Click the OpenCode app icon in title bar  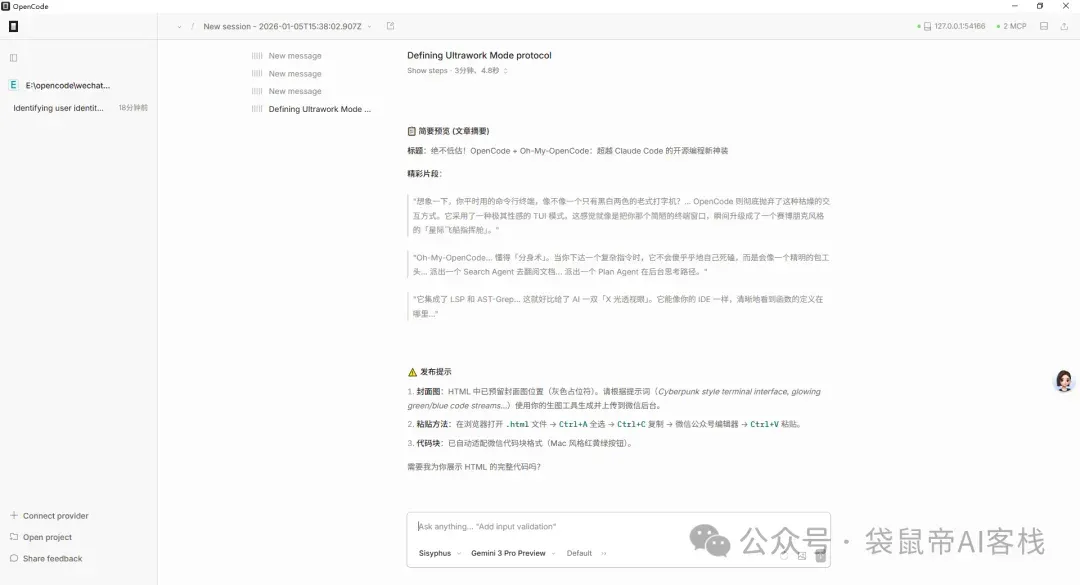click(6, 6)
